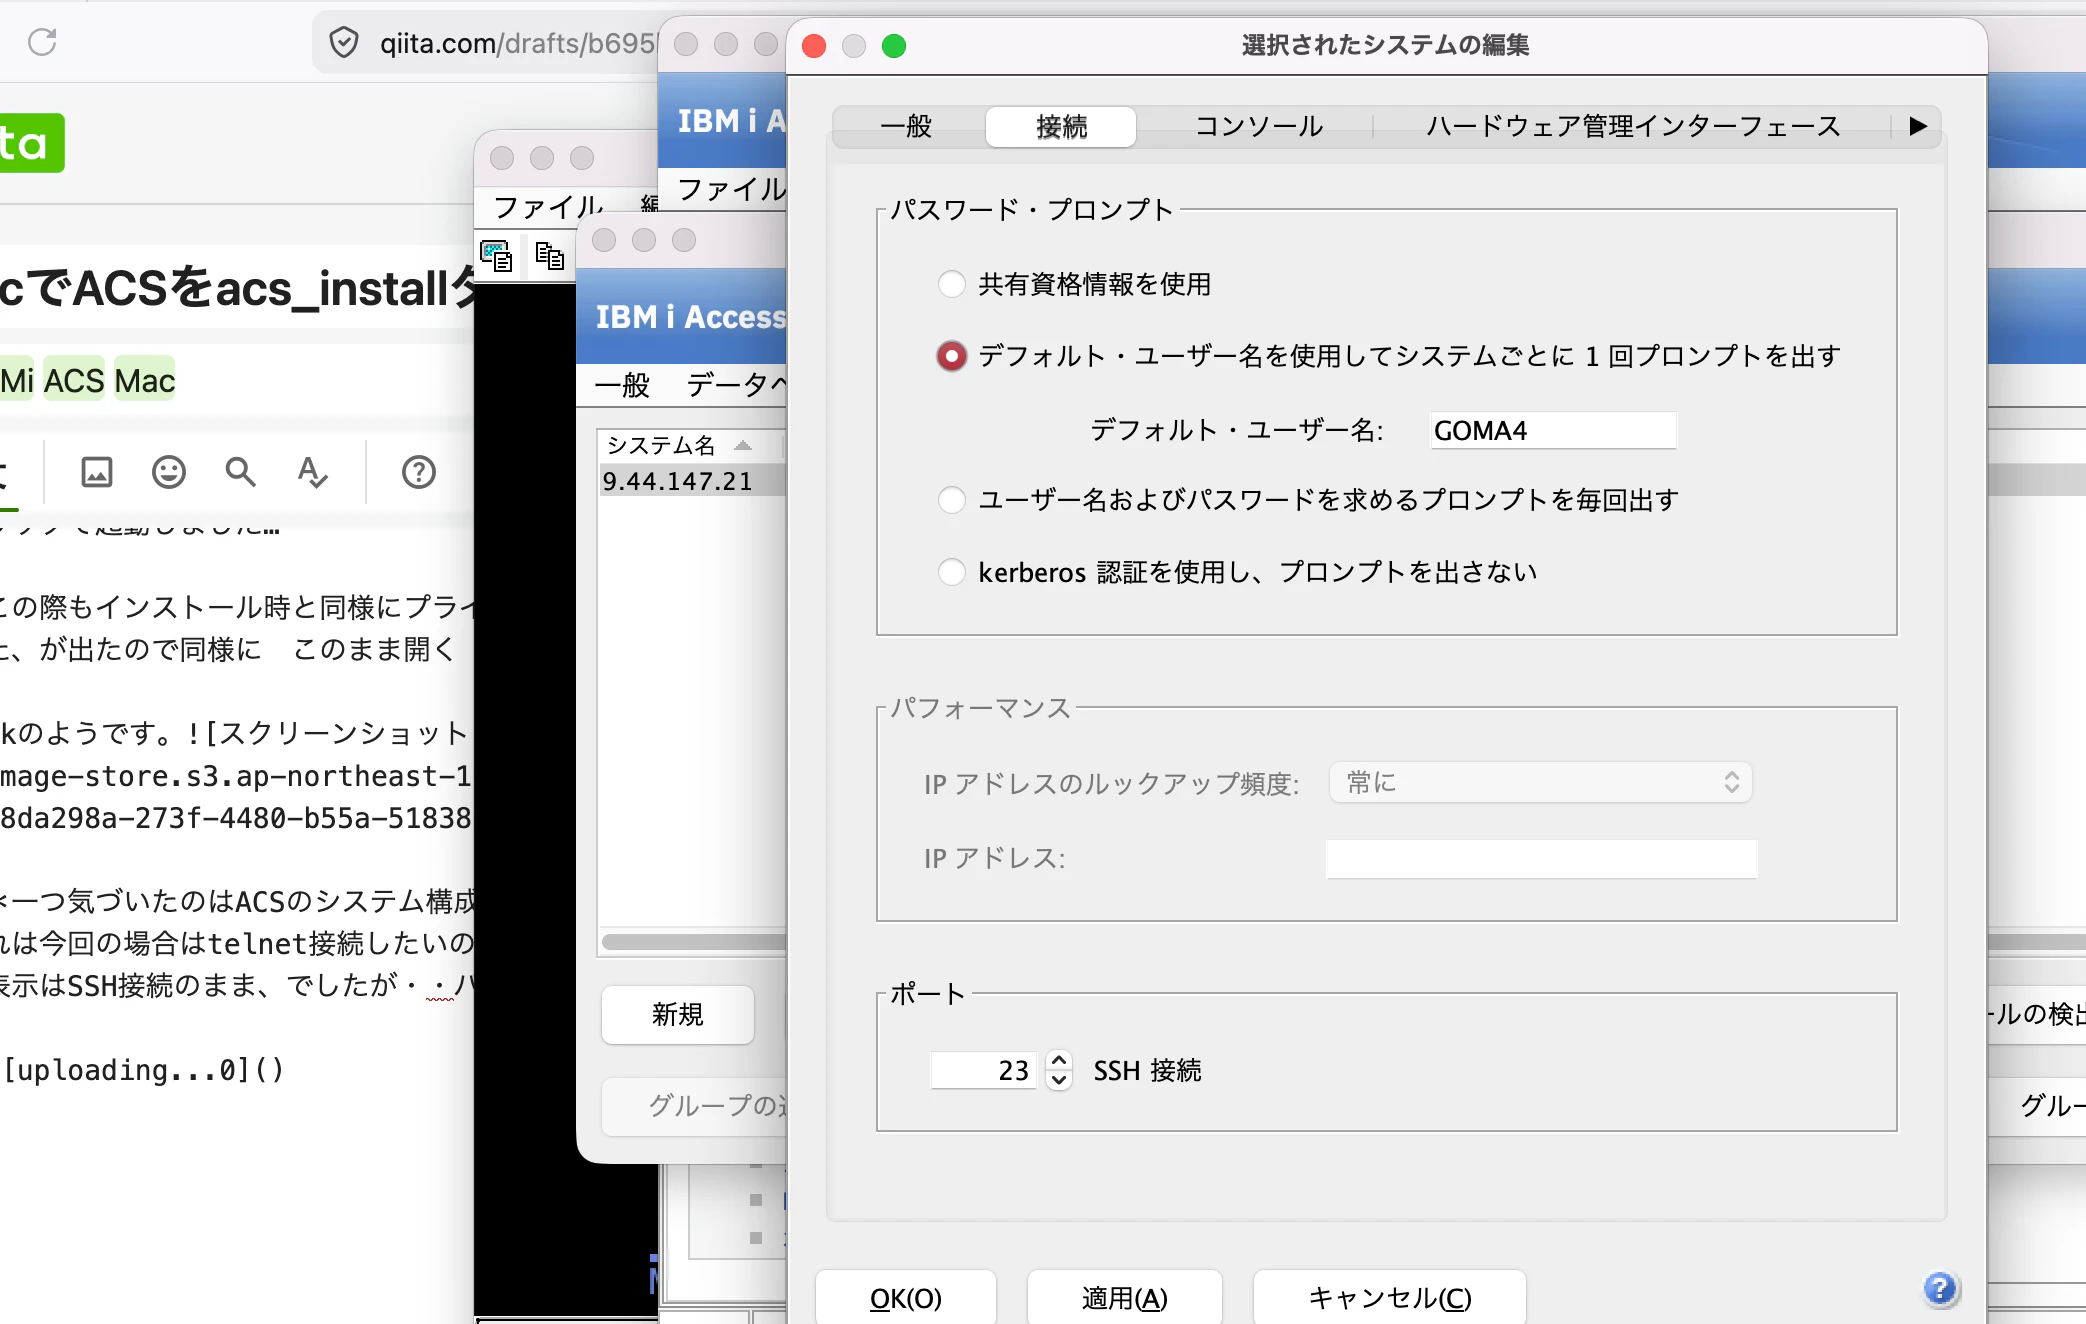Image resolution: width=2086 pixels, height=1324 pixels.
Task: Open Qiita editor help question mark
Action: click(x=419, y=471)
